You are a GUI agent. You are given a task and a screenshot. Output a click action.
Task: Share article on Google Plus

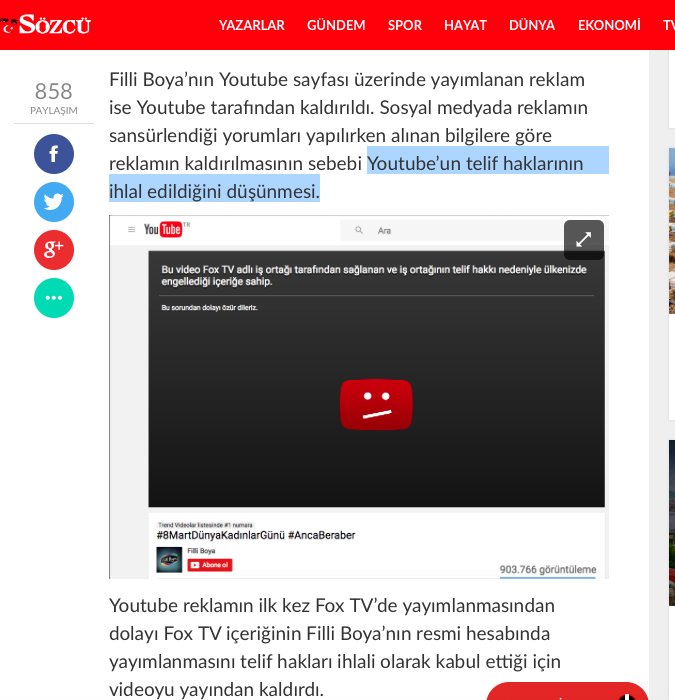pos(54,250)
